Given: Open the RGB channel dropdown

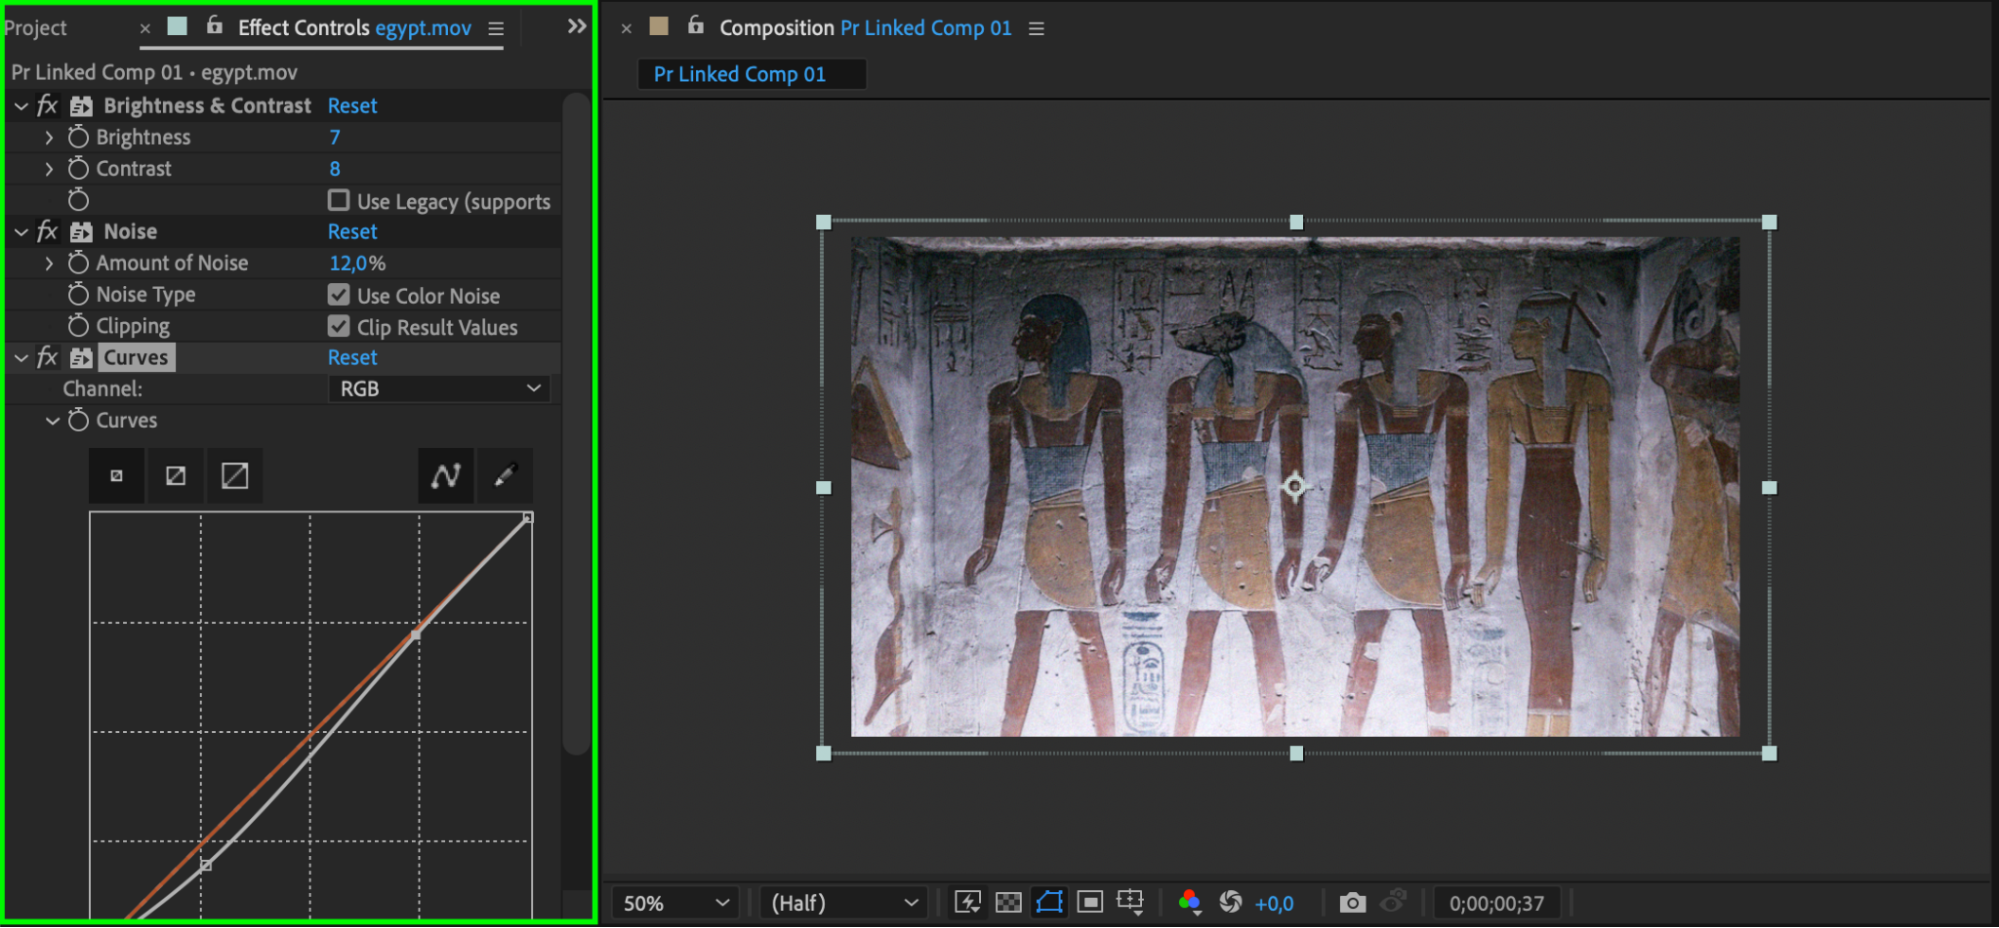Looking at the screenshot, I should click(439, 389).
